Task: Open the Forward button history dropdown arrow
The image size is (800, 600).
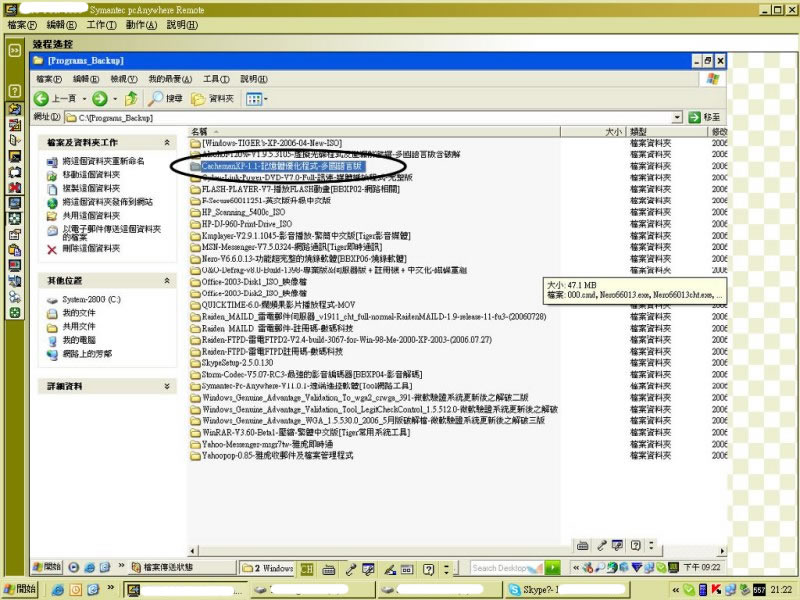Action: 115,99
